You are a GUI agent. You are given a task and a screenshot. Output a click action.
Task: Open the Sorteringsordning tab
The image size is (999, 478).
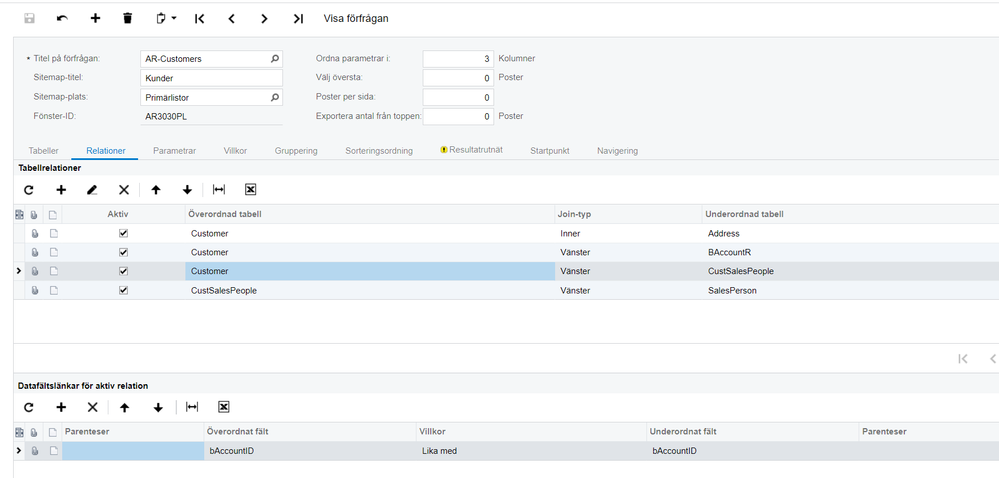379,150
